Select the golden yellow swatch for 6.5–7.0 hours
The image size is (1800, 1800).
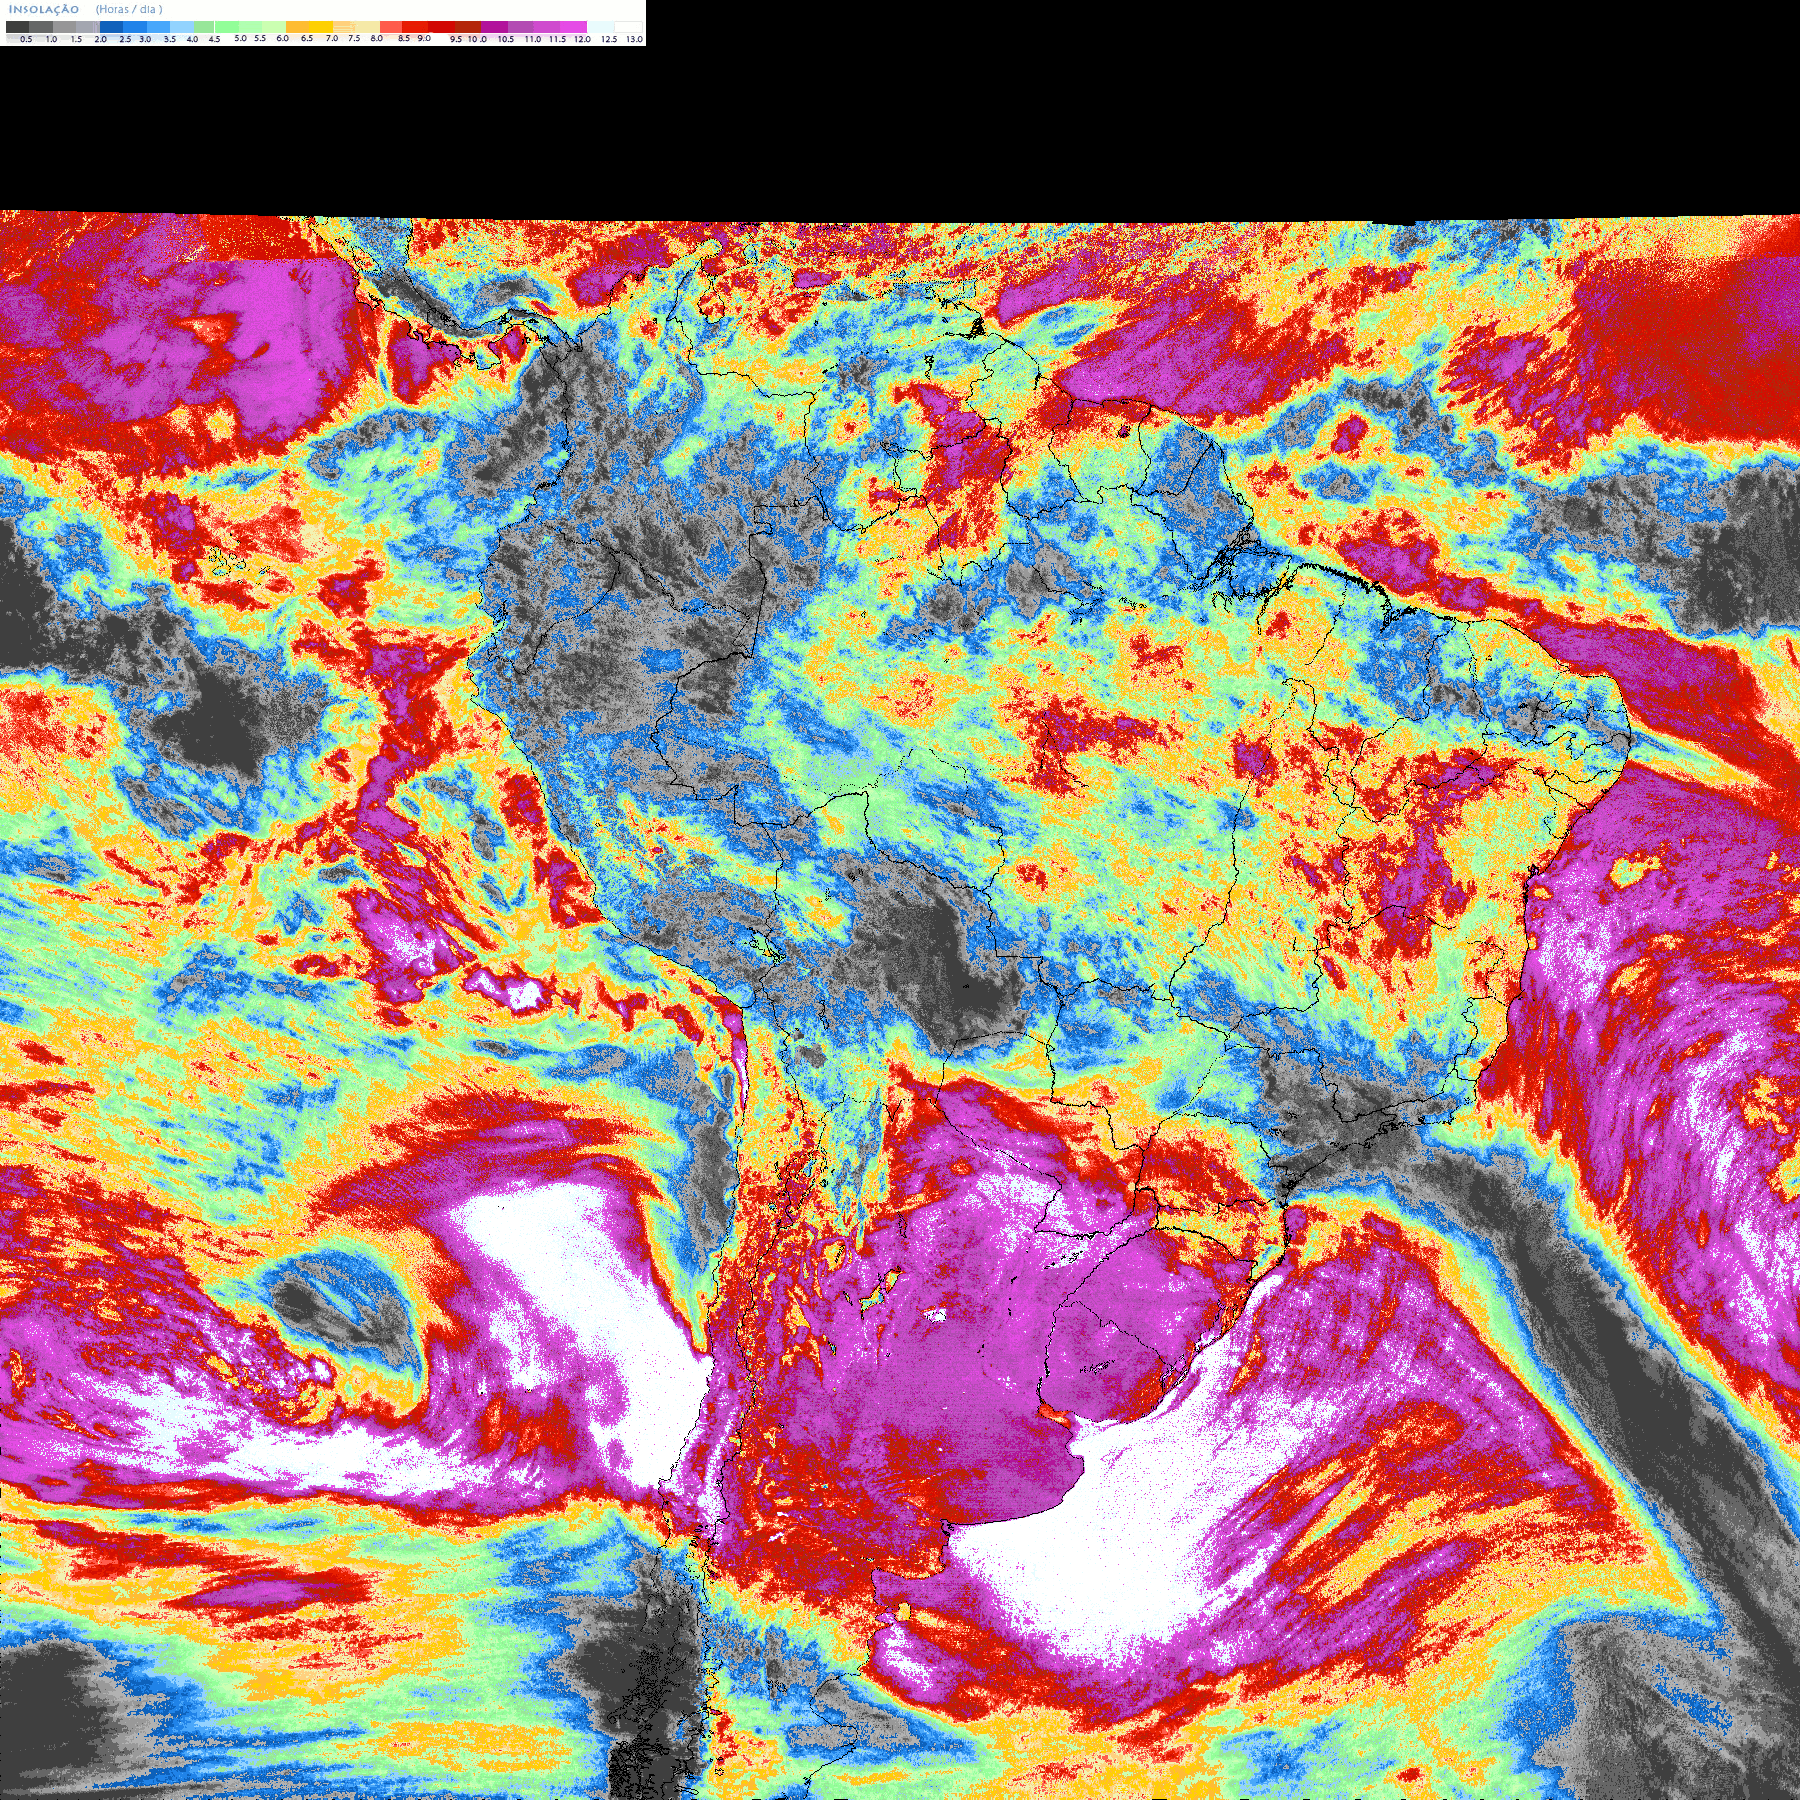pos(321,27)
